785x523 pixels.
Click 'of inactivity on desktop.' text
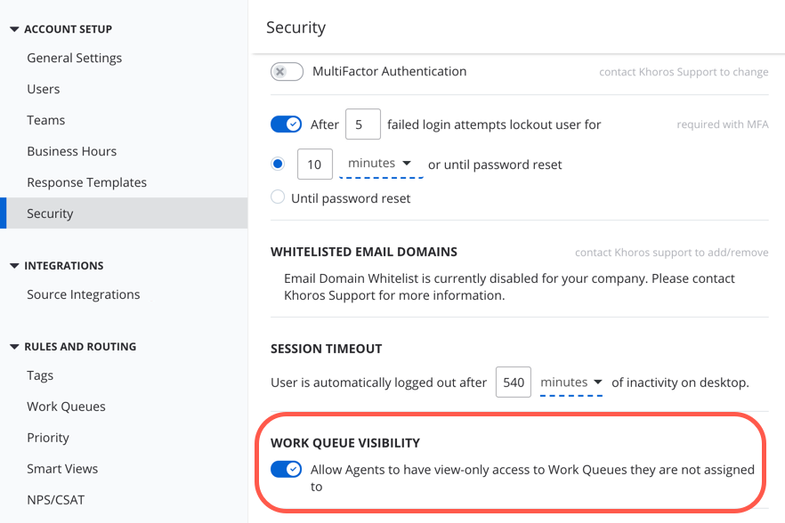tap(680, 383)
